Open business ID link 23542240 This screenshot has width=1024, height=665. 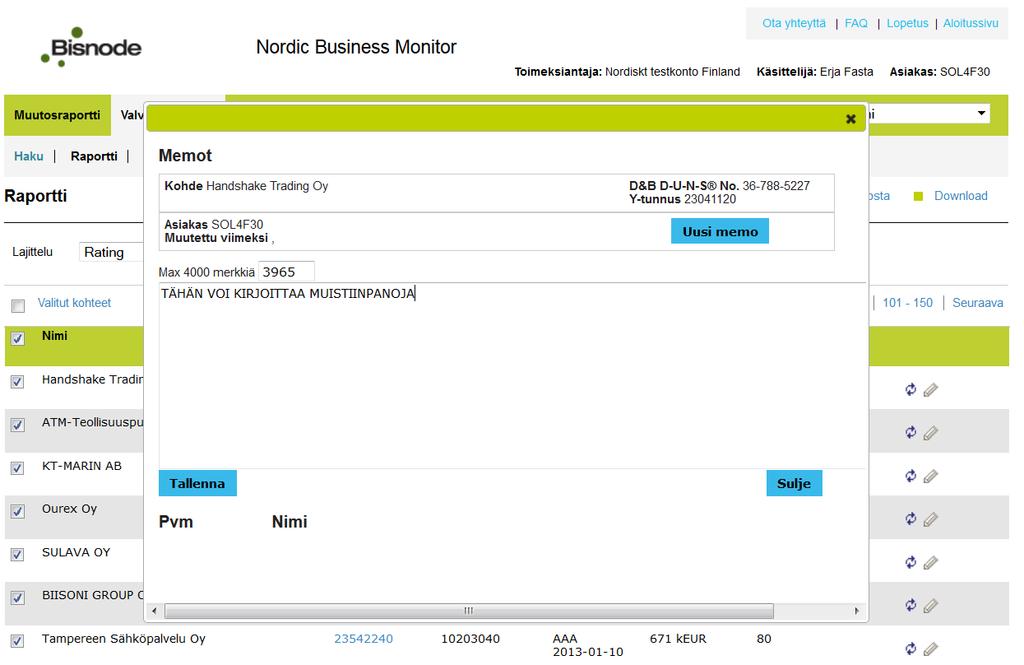363,639
